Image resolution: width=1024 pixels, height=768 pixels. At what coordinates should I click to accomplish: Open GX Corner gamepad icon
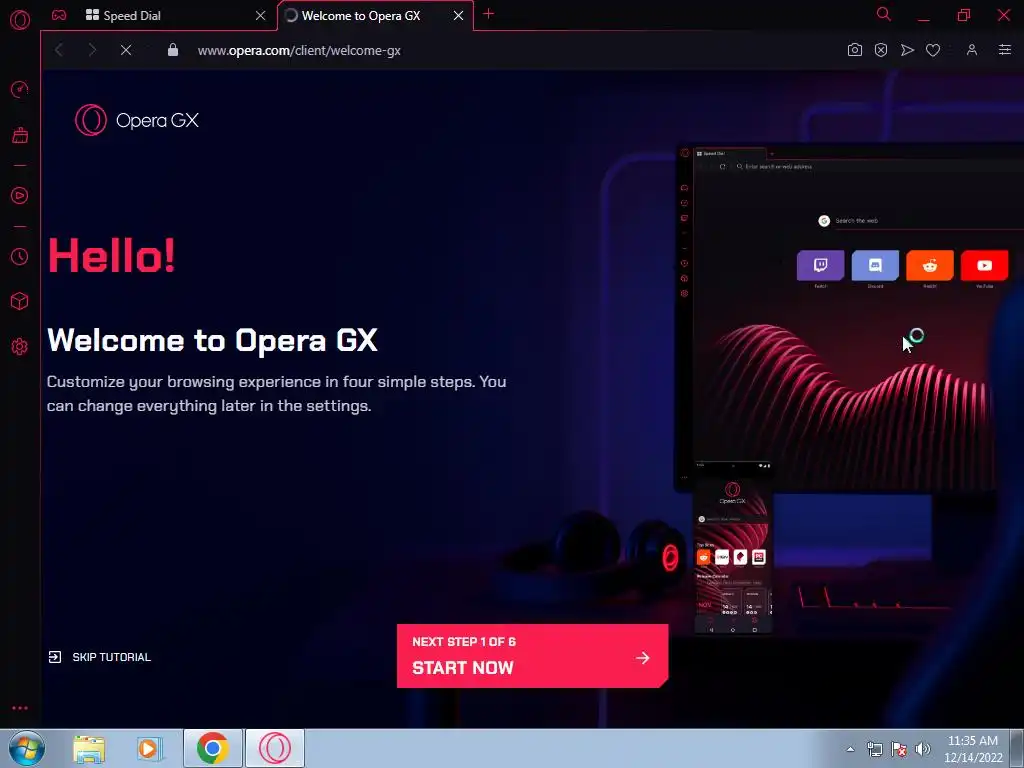point(59,15)
